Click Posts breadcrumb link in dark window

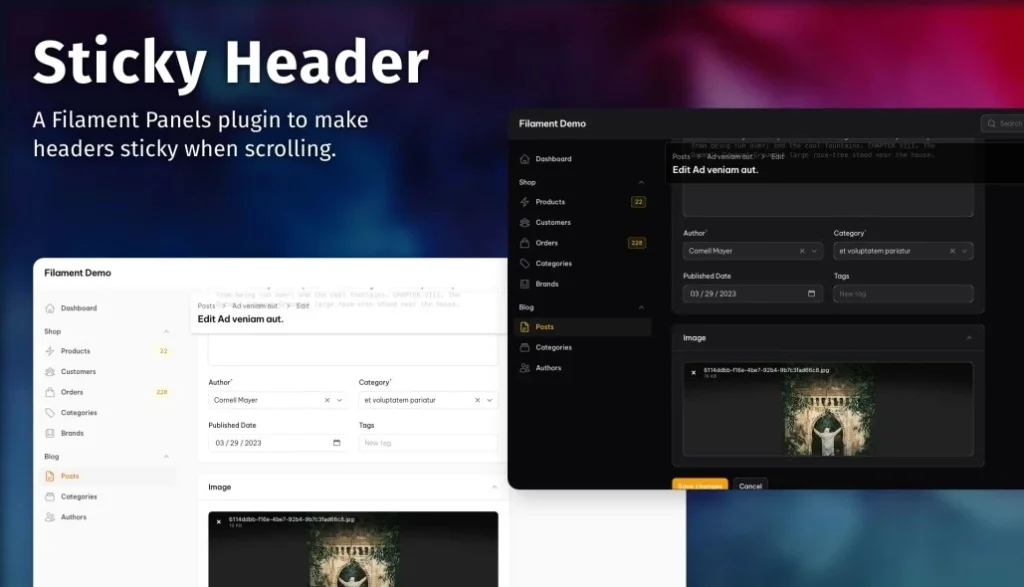point(681,157)
